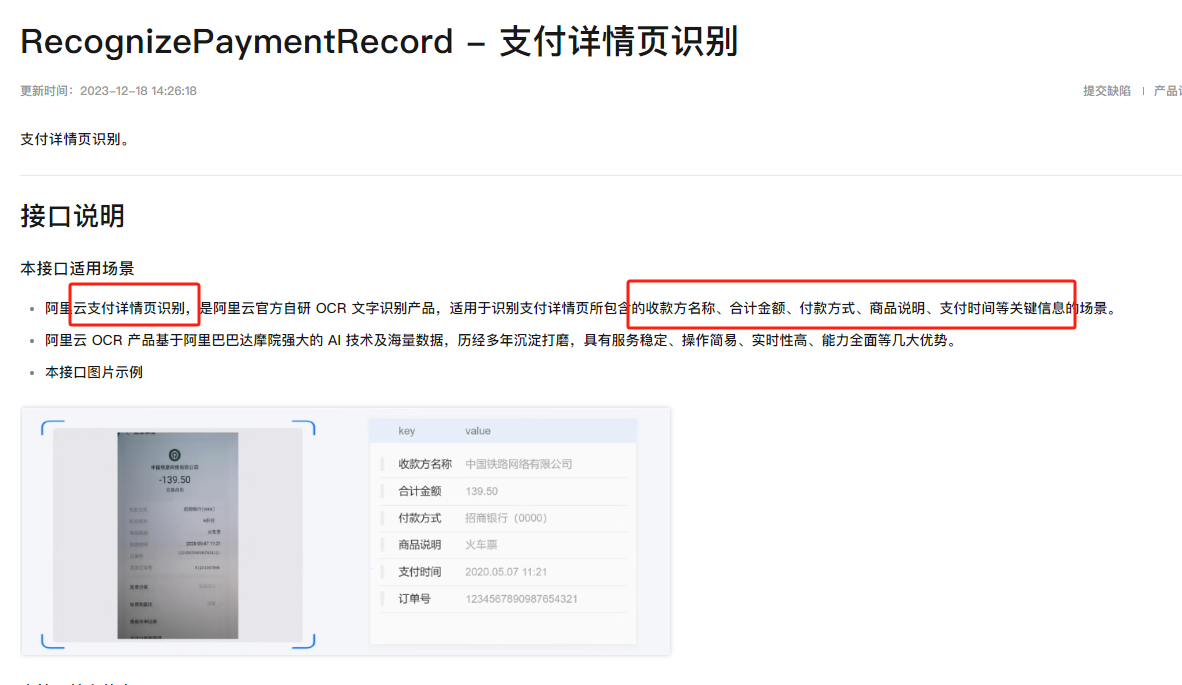Select the update time 2023-12-18 14:26:18
Viewport: 1182px width, 685px height.
pyautogui.click(x=138, y=91)
